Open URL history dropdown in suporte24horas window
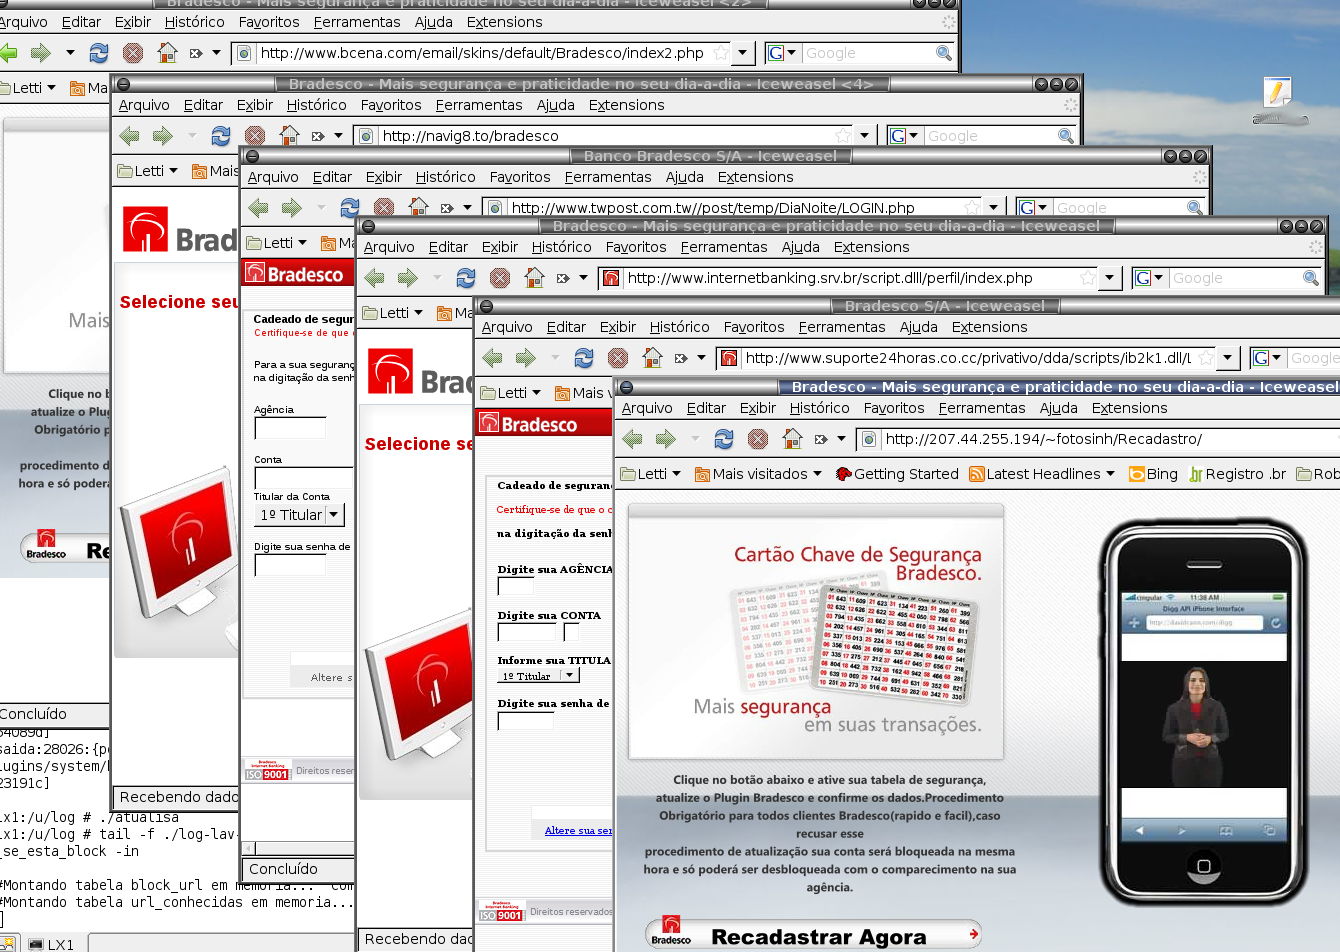 1227,358
